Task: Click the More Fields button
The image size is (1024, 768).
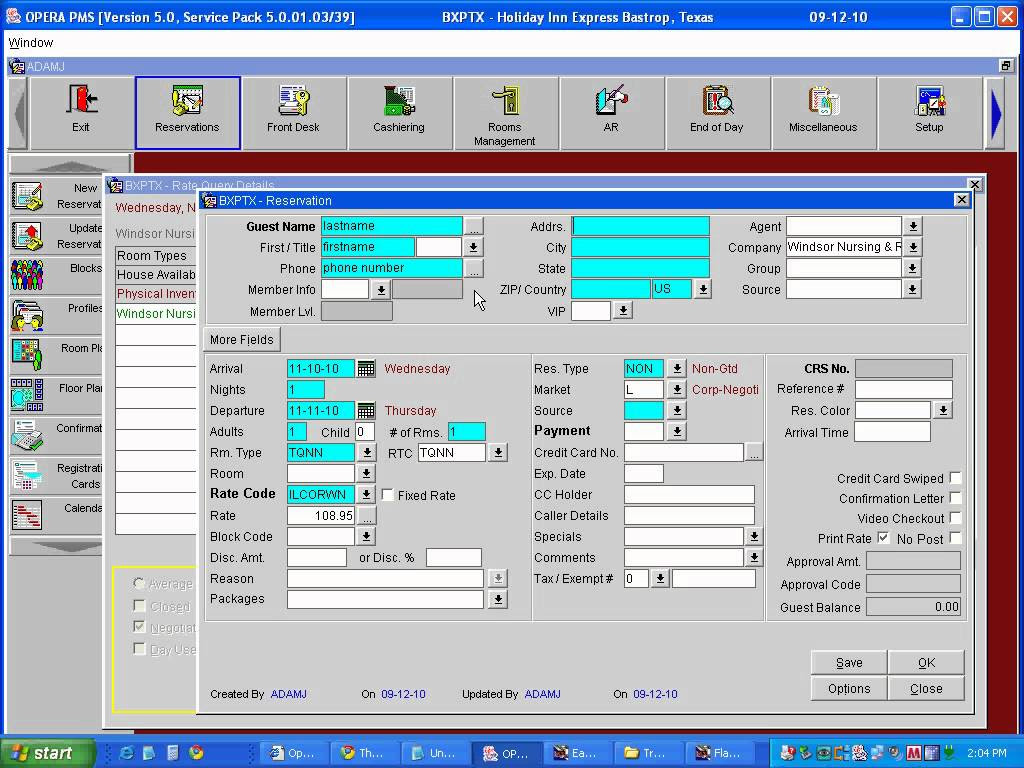Action: pos(242,340)
